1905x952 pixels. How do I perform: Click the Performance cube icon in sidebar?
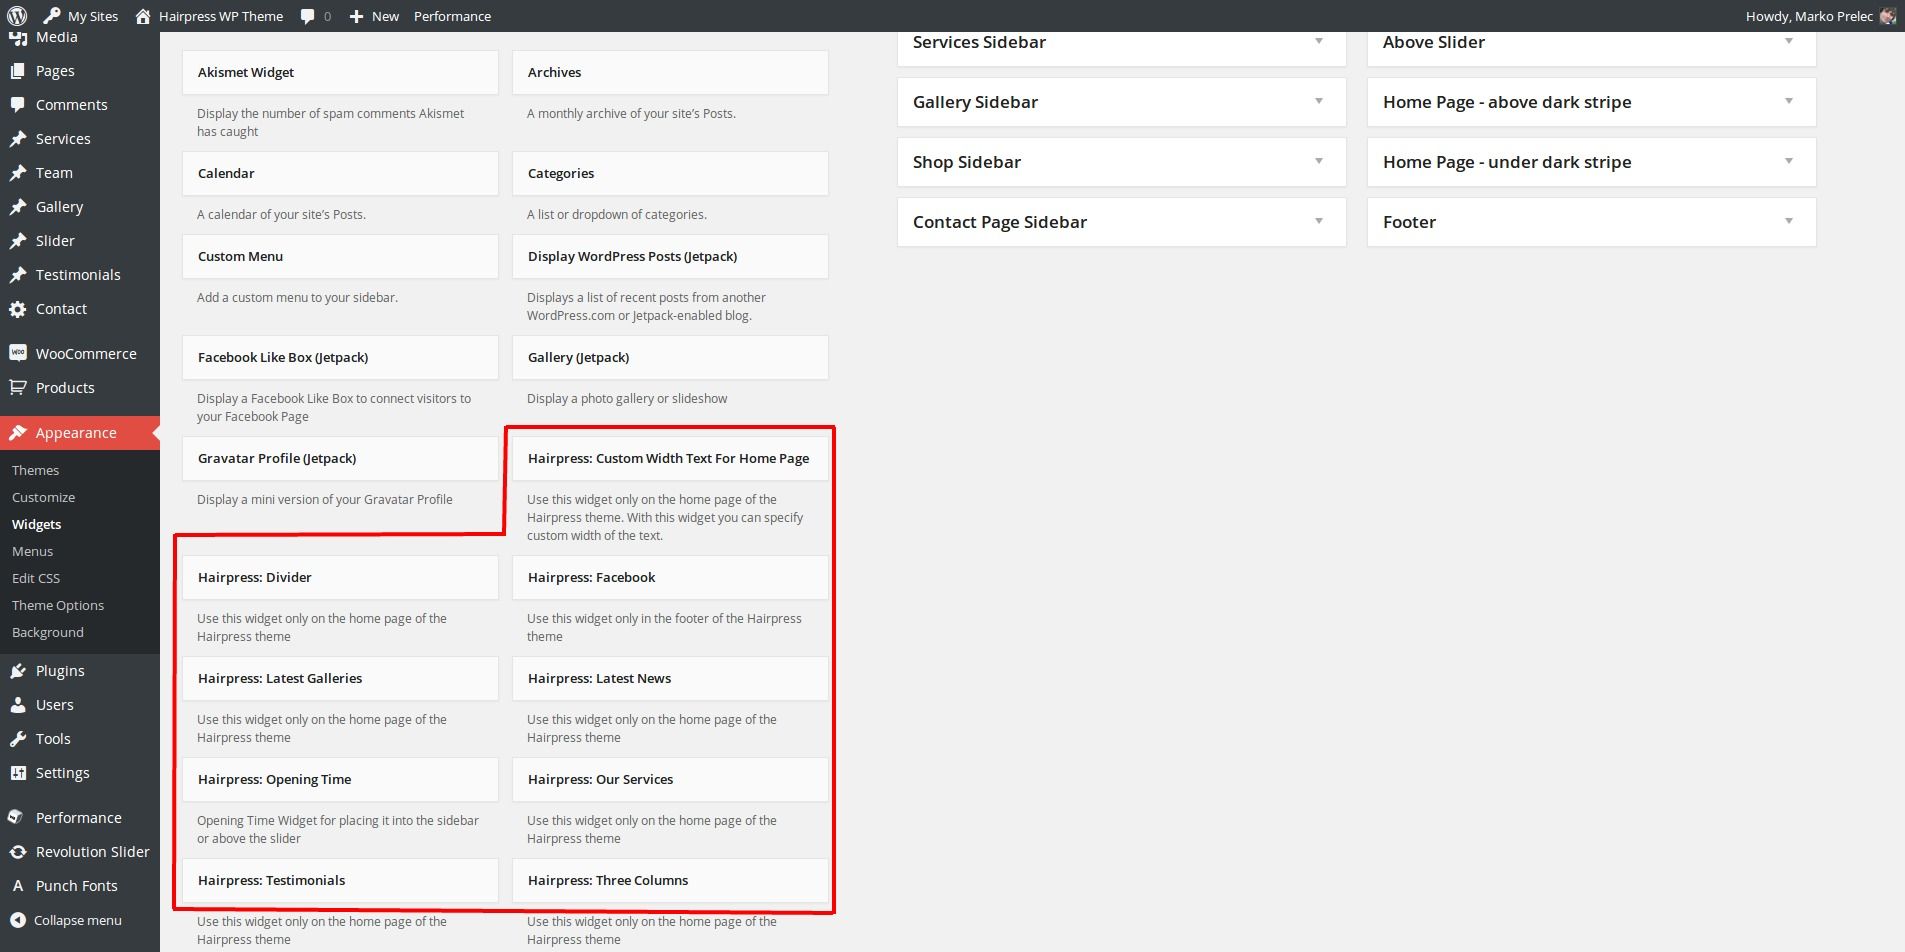point(15,817)
